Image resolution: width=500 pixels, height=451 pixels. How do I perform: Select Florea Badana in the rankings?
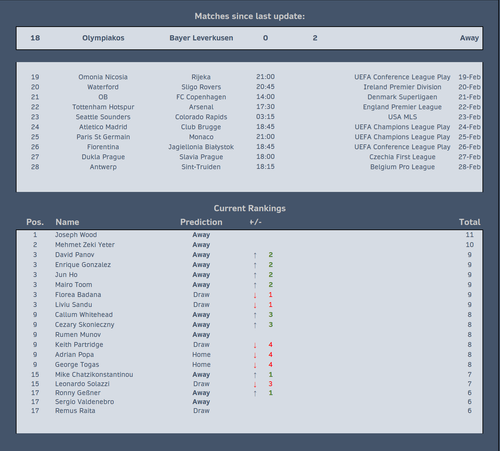click(x=78, y=295)
